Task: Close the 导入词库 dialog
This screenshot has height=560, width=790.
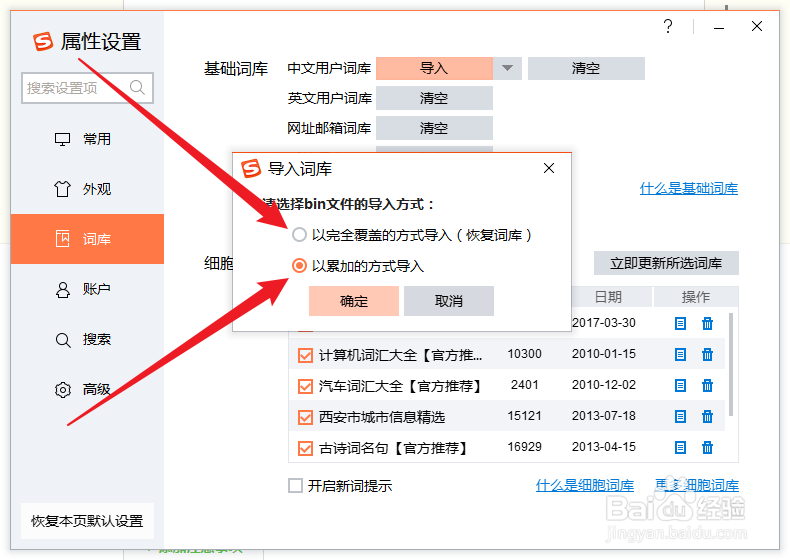Action: [x=549, y=168]
